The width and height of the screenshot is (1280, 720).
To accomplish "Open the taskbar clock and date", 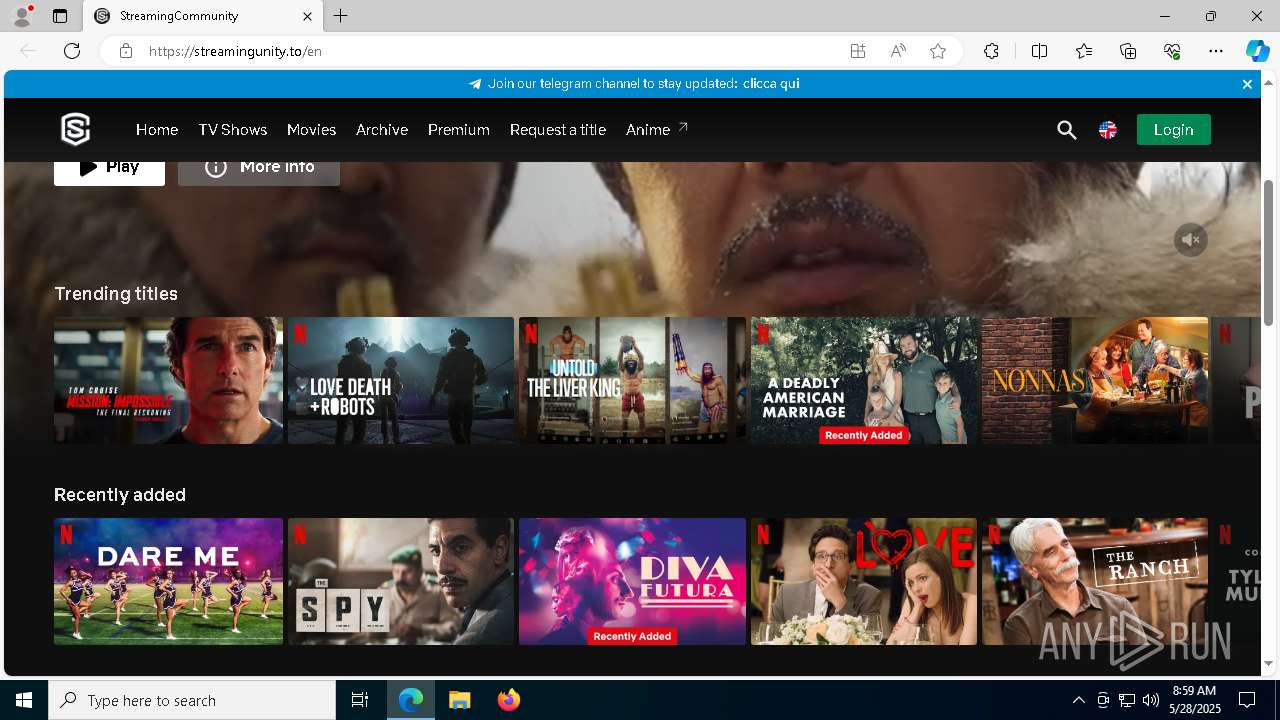I will click(x=1194, y=700).
